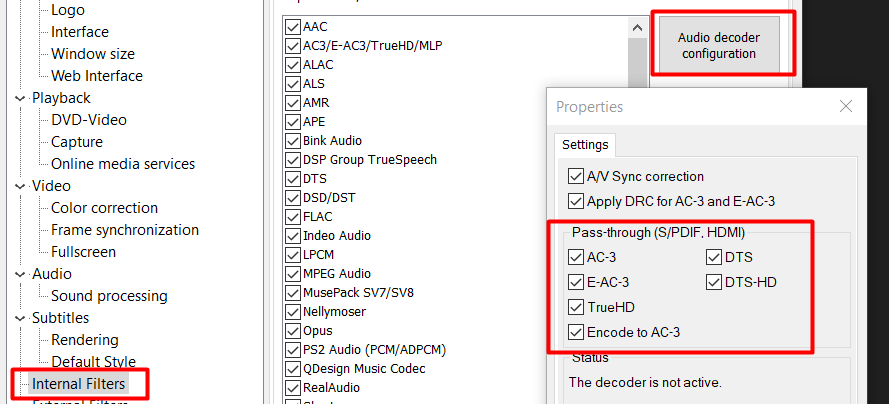Uncheck Encode to AC-3 option

(x=576, y=332)
